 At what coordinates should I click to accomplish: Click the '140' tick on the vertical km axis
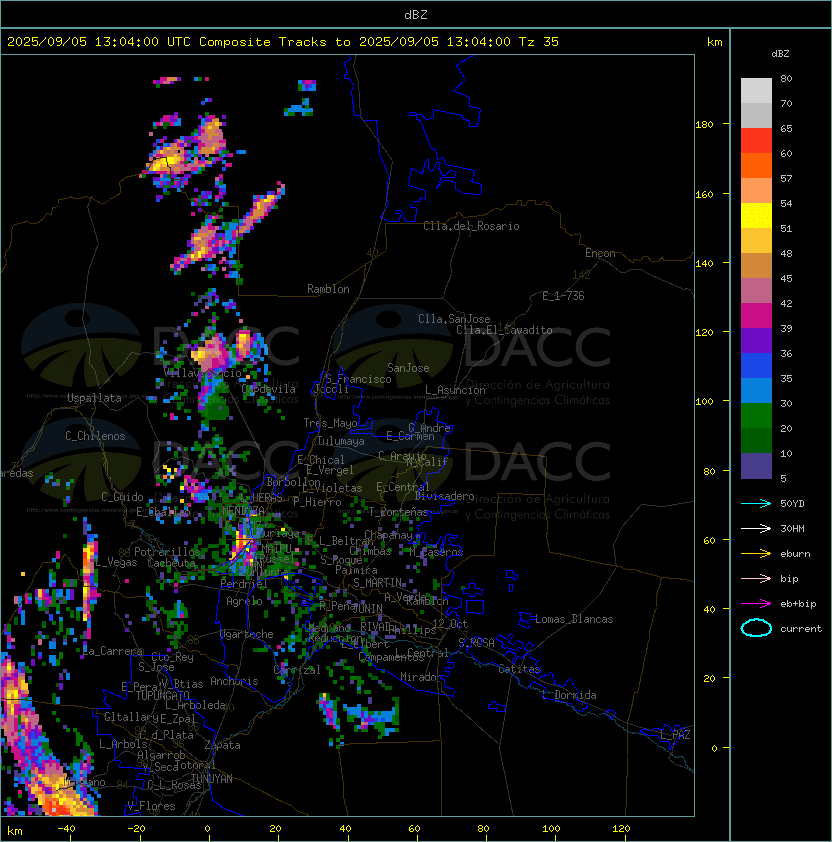[704, 264]
